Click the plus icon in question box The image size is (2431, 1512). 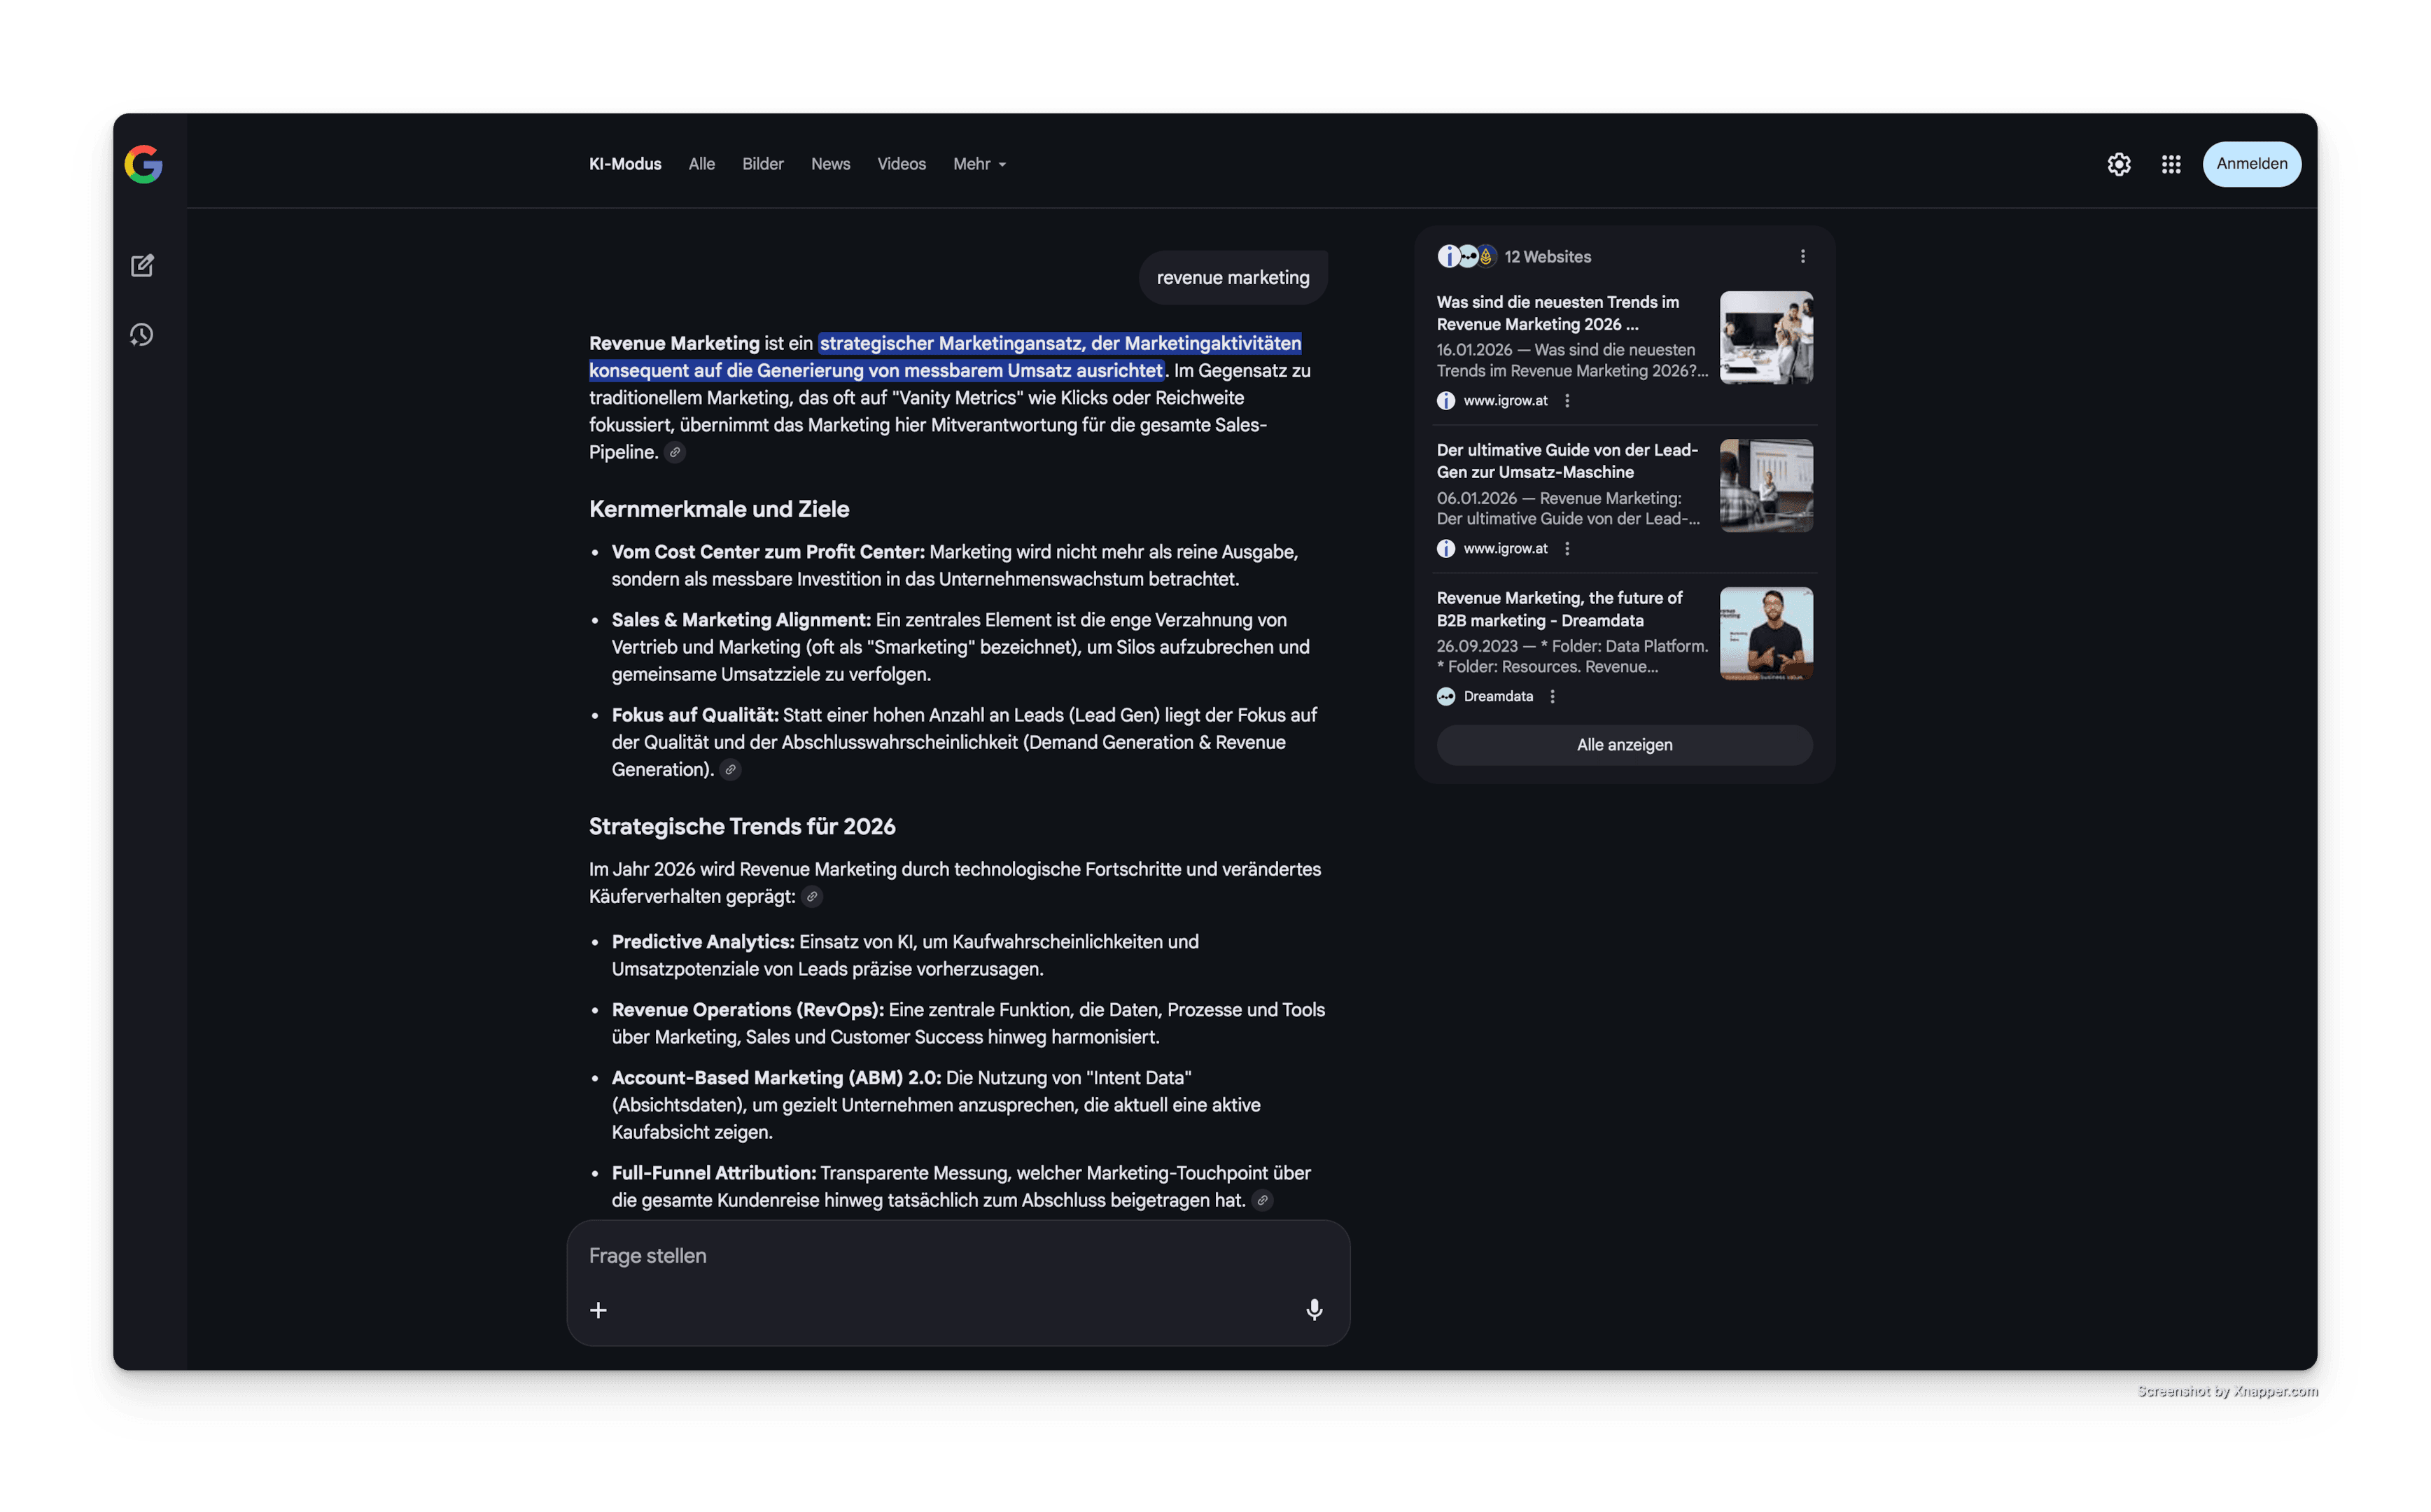[x=598, y=1310]
